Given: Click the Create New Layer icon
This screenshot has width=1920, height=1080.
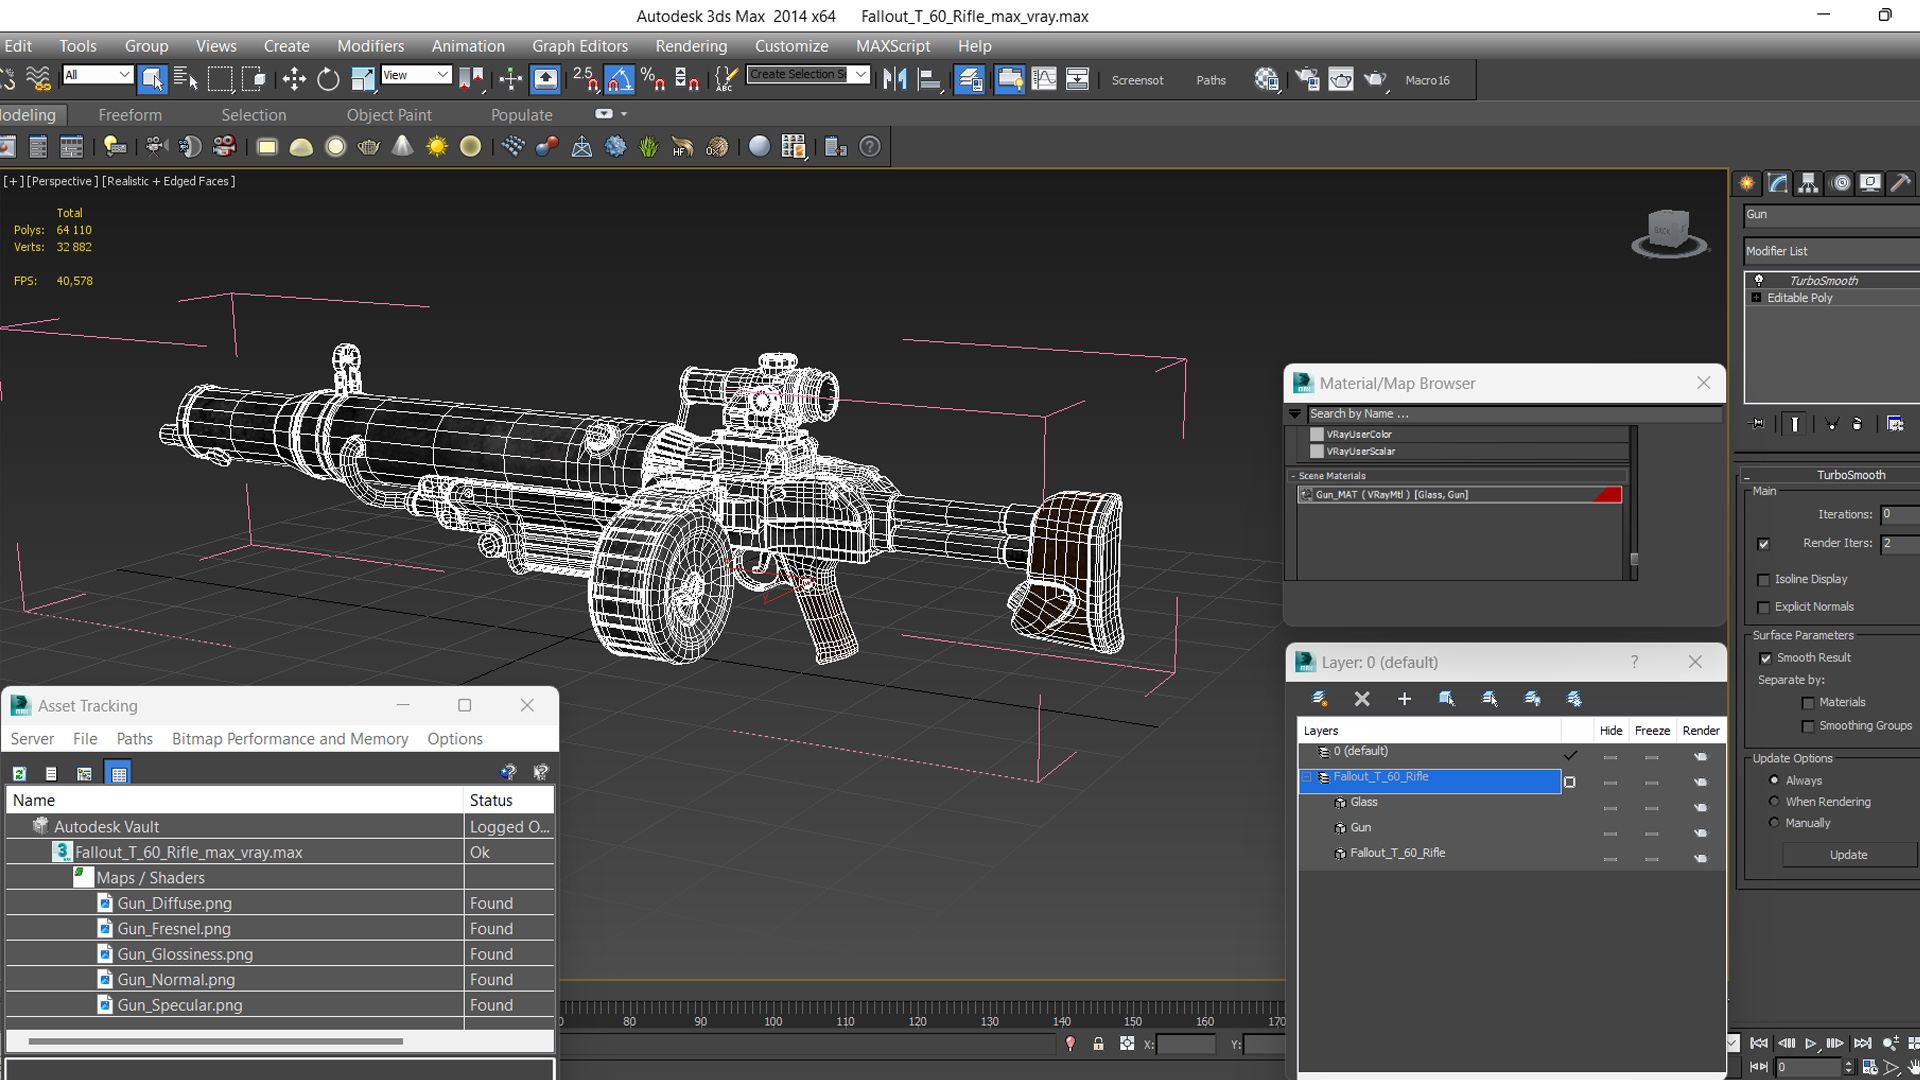Looking at the screenshot, I should point(1320,699).
